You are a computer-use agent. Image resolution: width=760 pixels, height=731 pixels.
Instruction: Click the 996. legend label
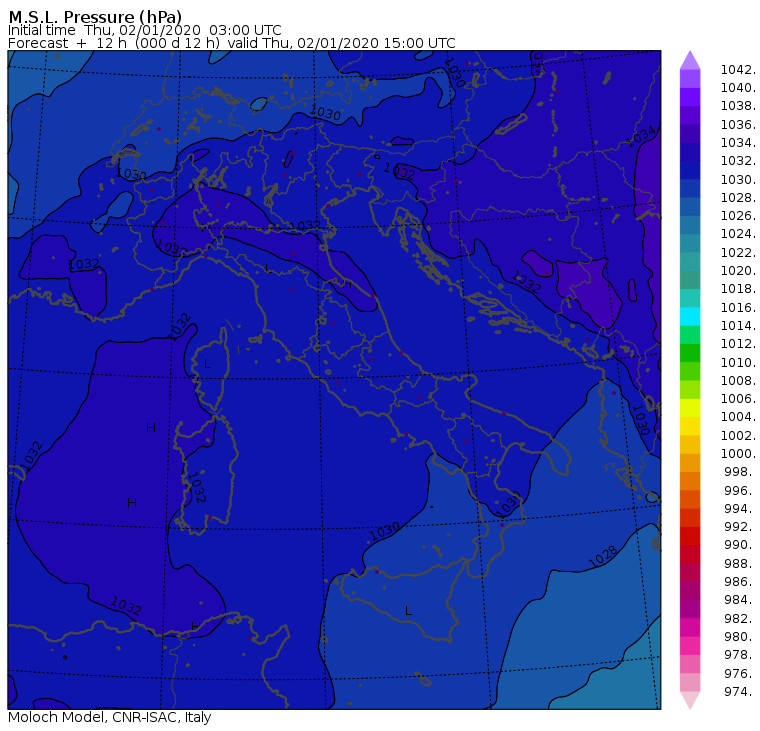740,491
